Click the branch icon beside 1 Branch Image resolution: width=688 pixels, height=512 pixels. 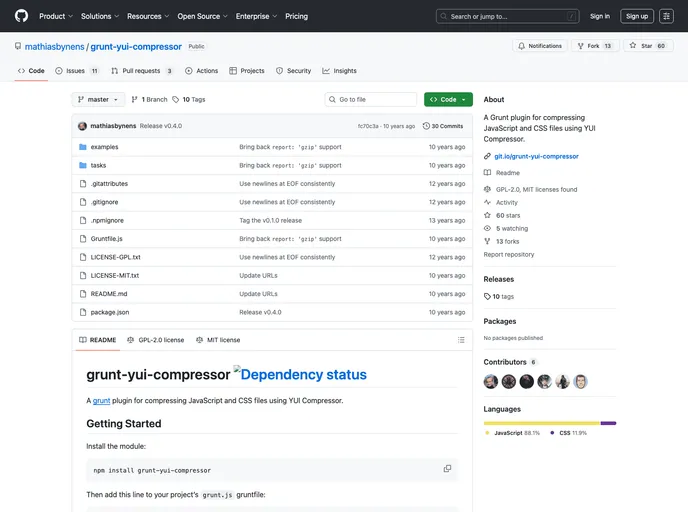pos(134,100)
